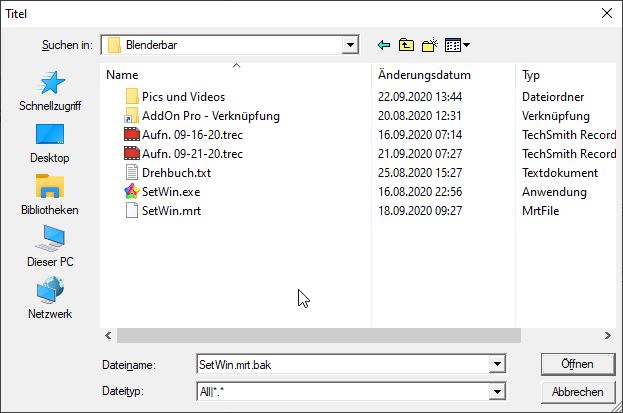Expand the Suchen in folder dropdown
623x413 pixels.
(349, 45)
